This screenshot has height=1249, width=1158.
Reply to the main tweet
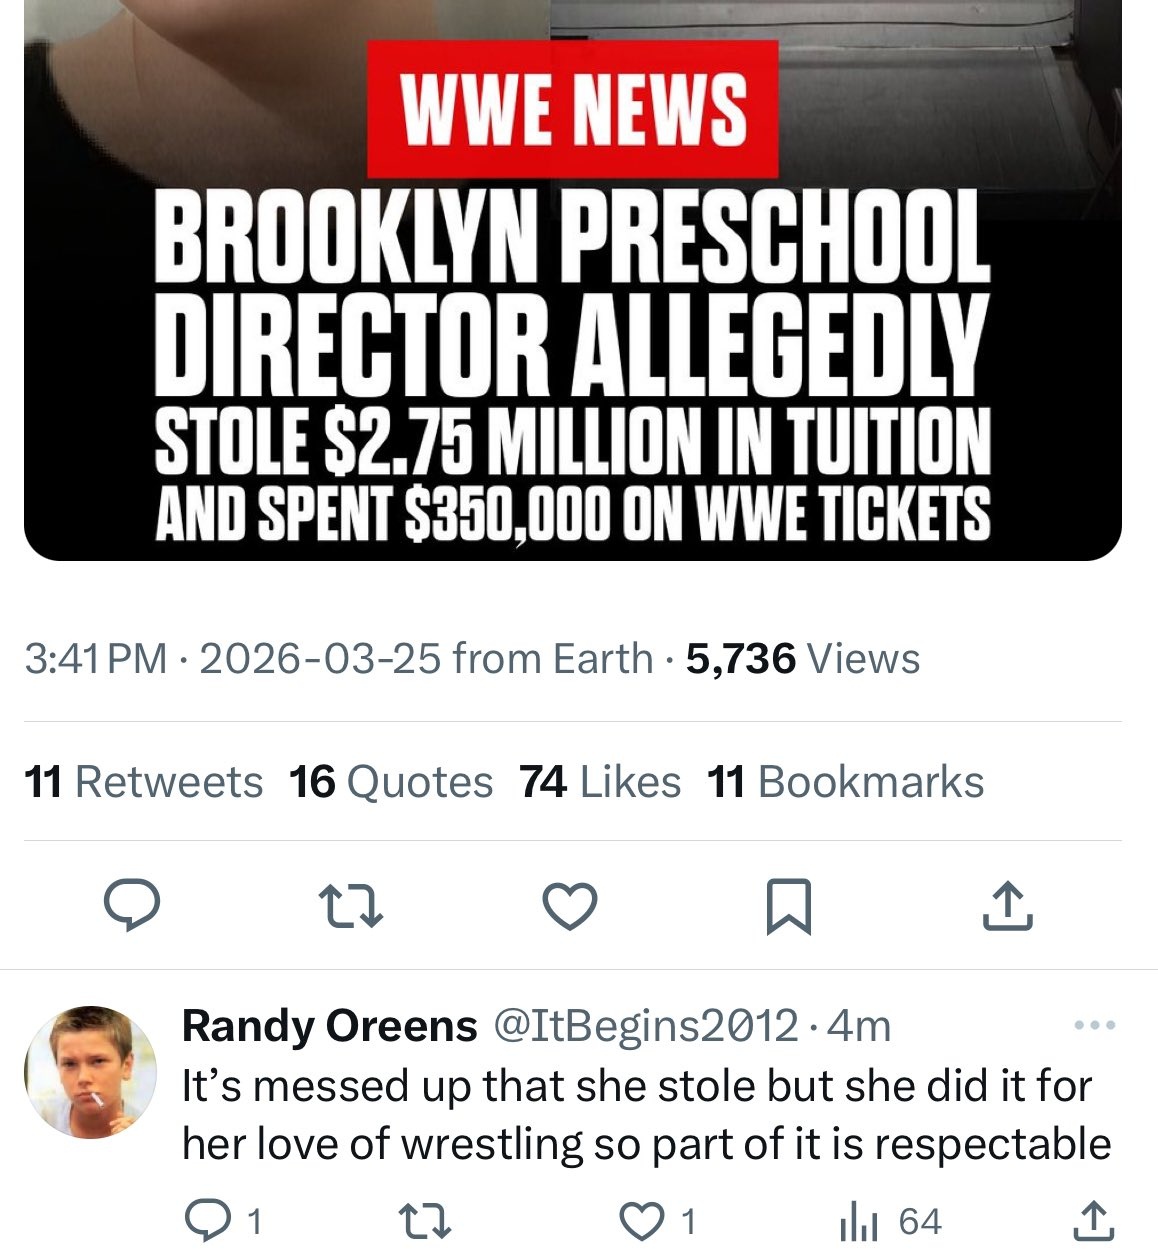coord(132,906)
